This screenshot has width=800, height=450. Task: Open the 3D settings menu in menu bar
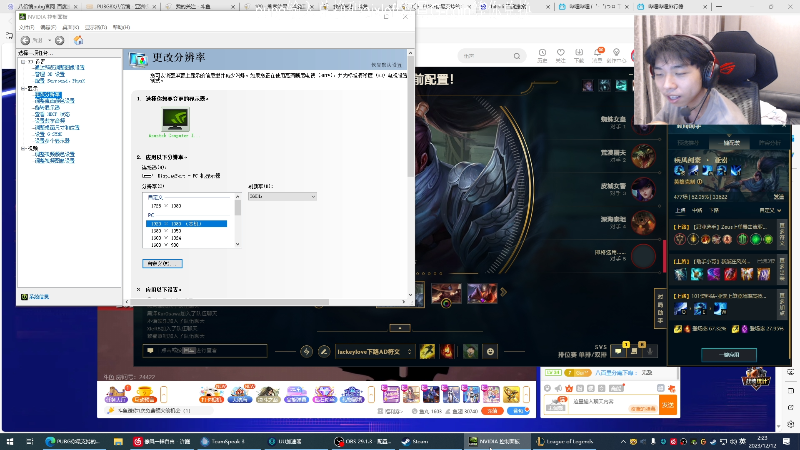pos(95,27)
